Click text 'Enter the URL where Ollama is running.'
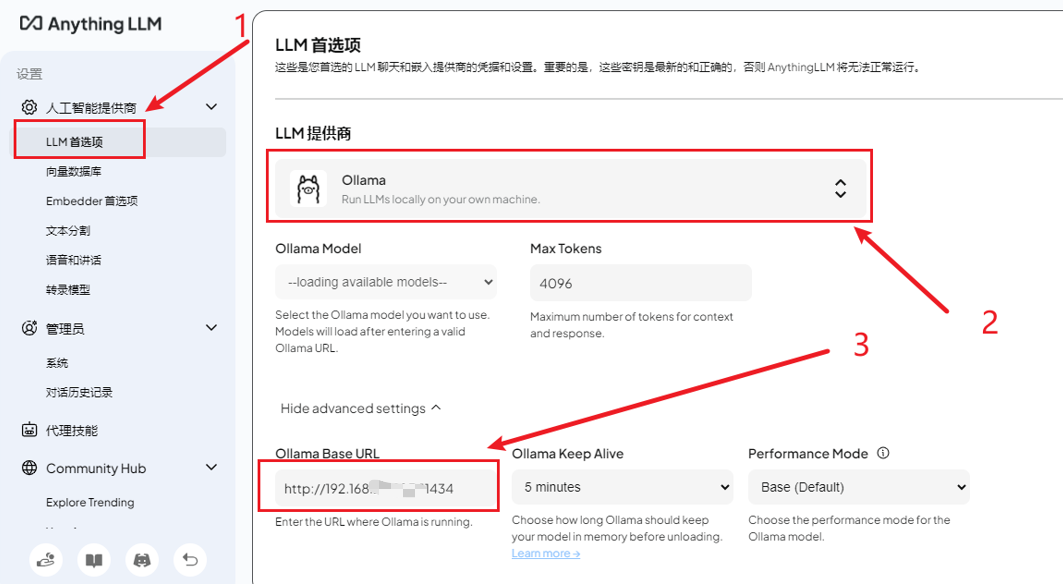 374,522
